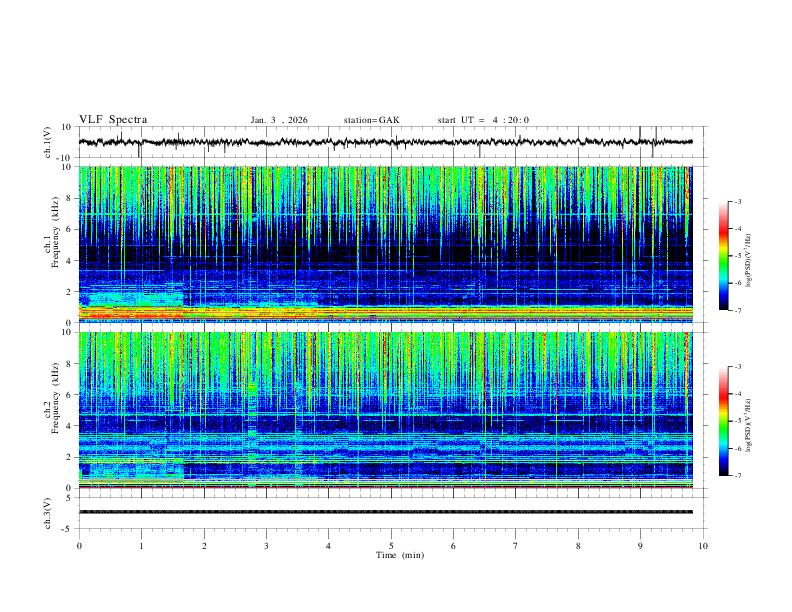Click the "VLF Spectra" plot title
Screen dimensions: 792x612
pos(113,120)
